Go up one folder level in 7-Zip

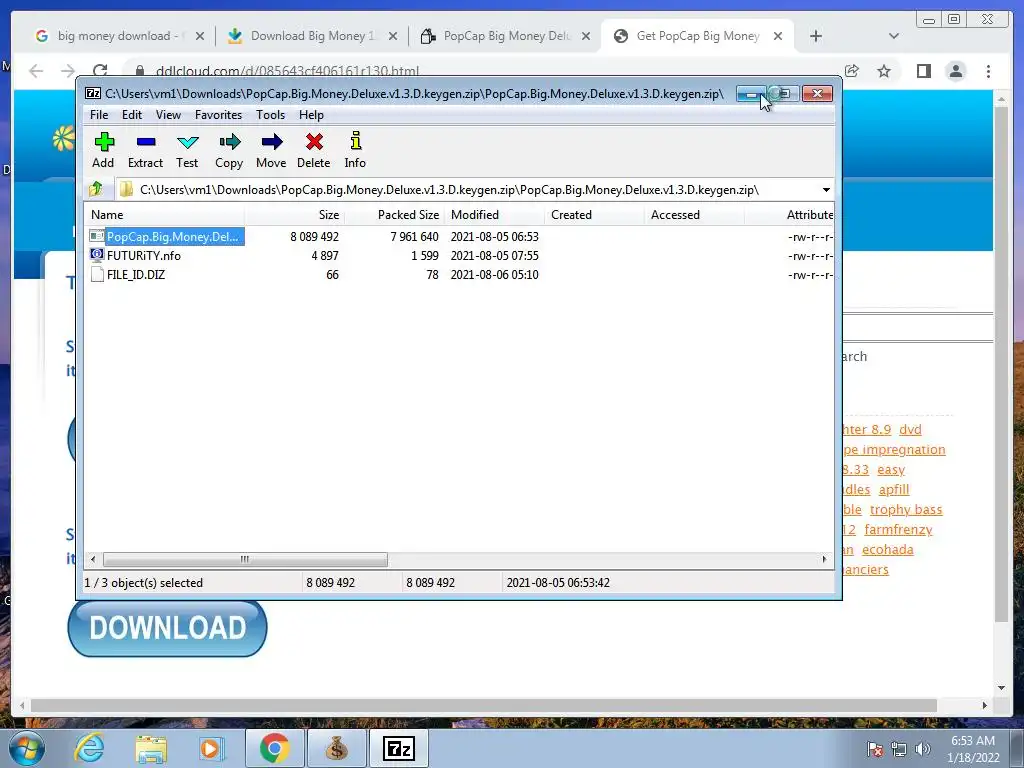click(96, 189)
